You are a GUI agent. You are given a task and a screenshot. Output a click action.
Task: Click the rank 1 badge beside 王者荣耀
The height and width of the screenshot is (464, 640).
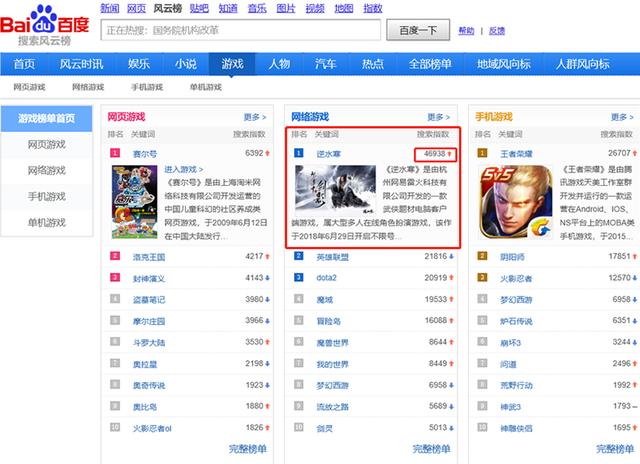point(478,153)
